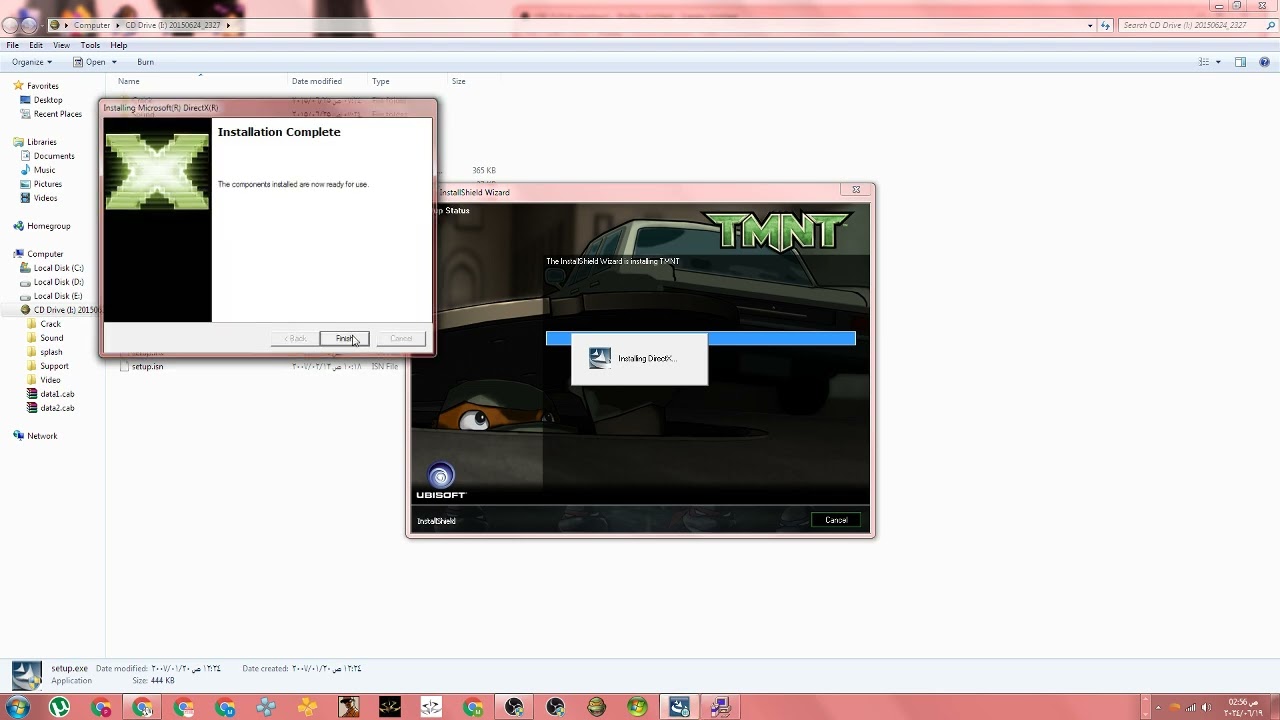Expand the view options dropdown arrow
This screenshot has width=1280, height=720.
click(1218, 62)
